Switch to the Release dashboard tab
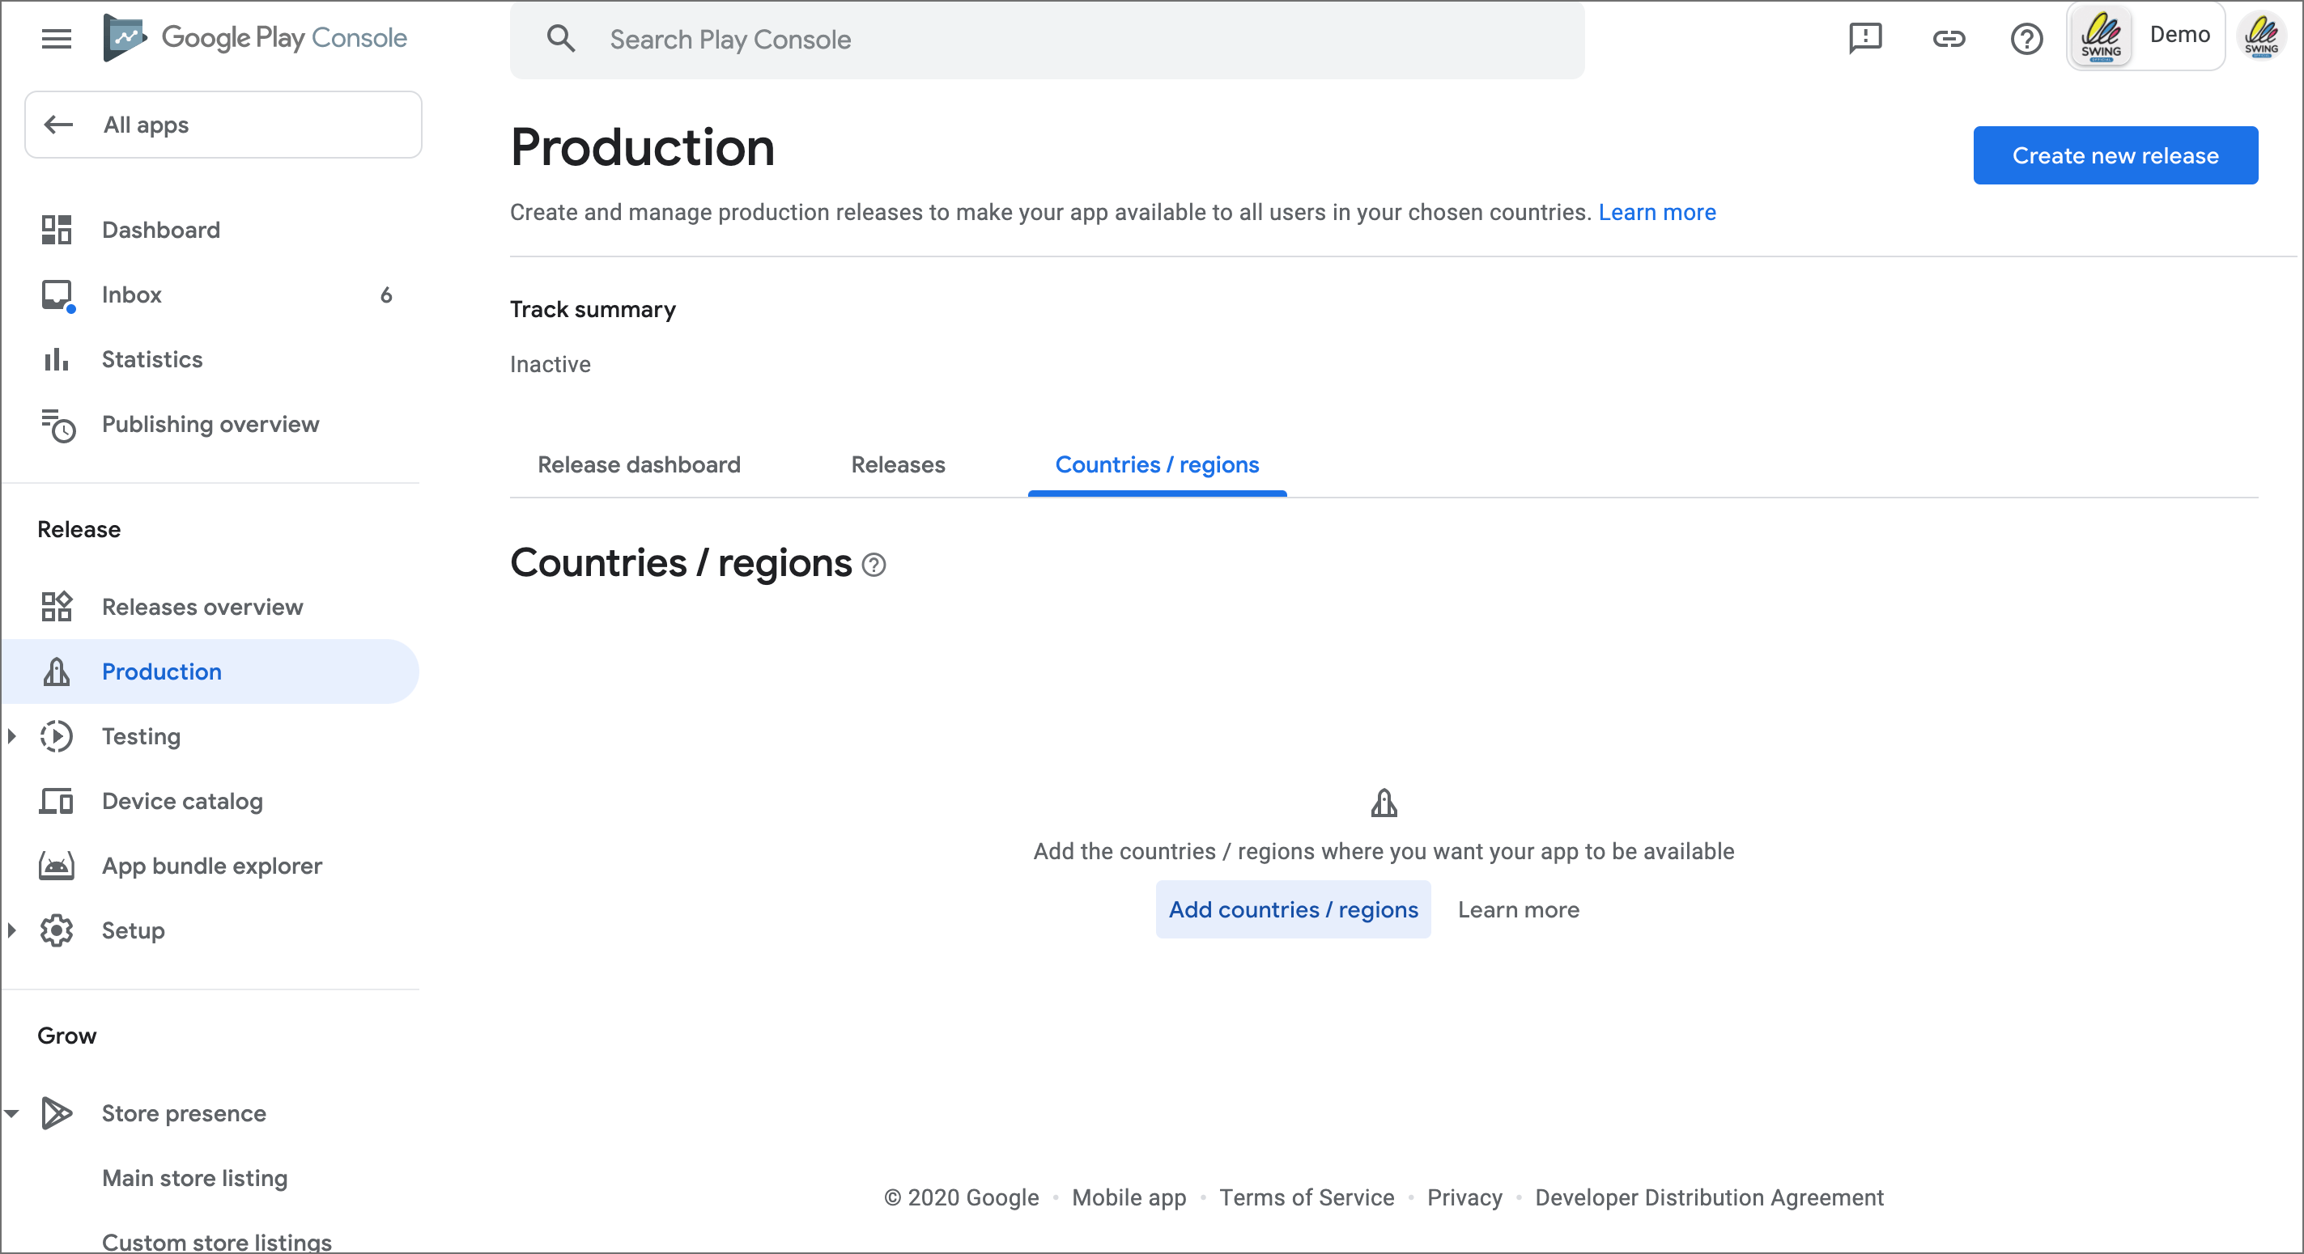 (639, 465)
